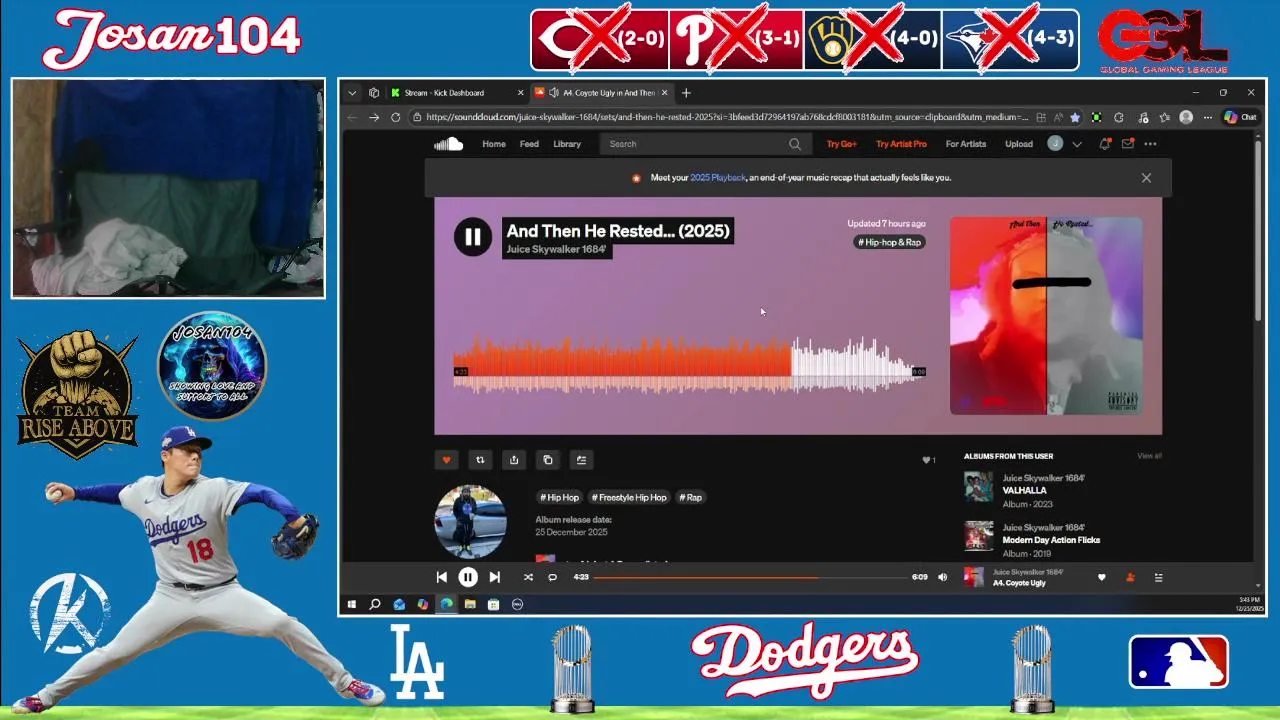1280x720 pixels.
Task: Open the album cover artwork
Action: (x=1046, y=316)
